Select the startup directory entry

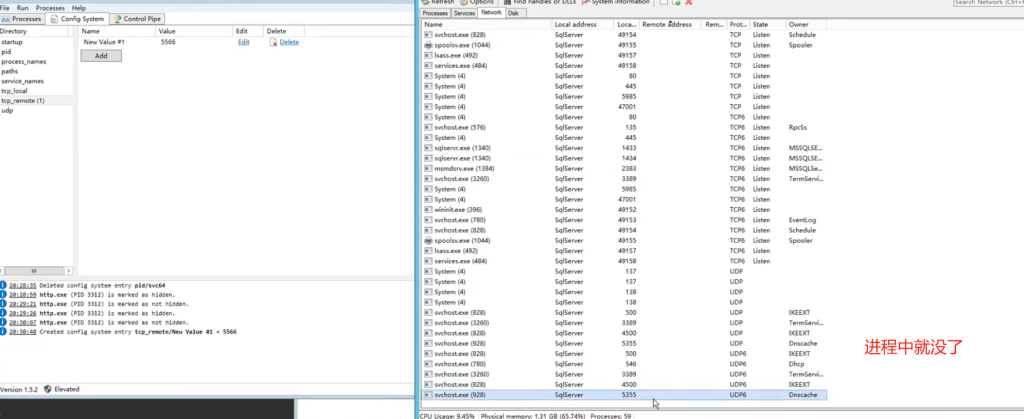(37, 42)
